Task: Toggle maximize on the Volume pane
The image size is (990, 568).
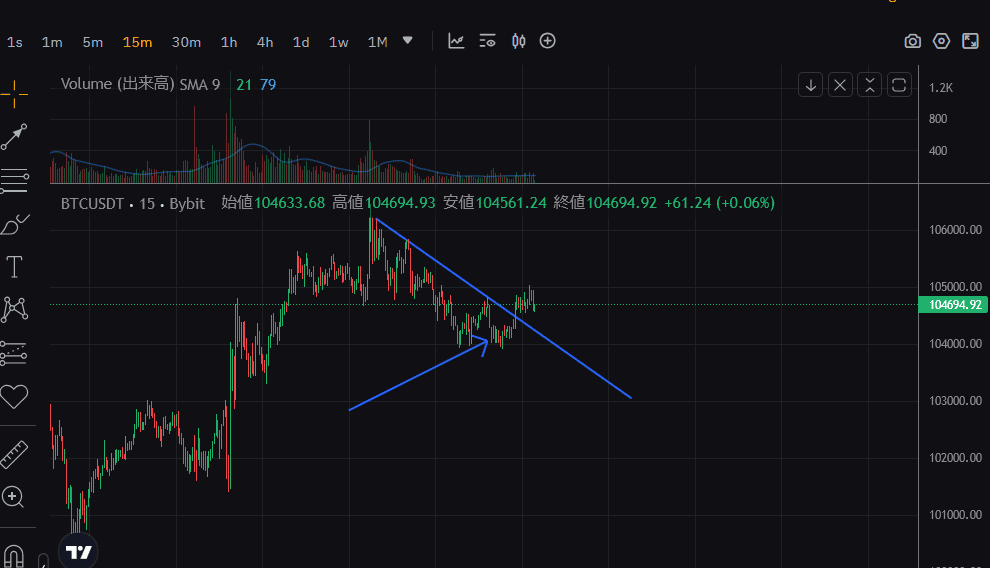Action: coord(899,85)
